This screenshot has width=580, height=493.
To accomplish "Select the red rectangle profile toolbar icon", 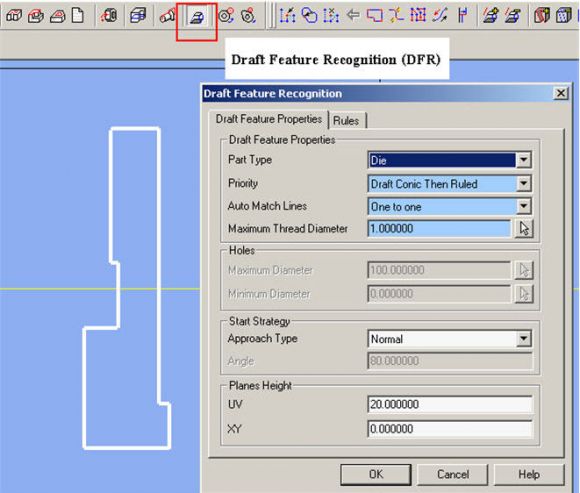I will click(374, 16).
